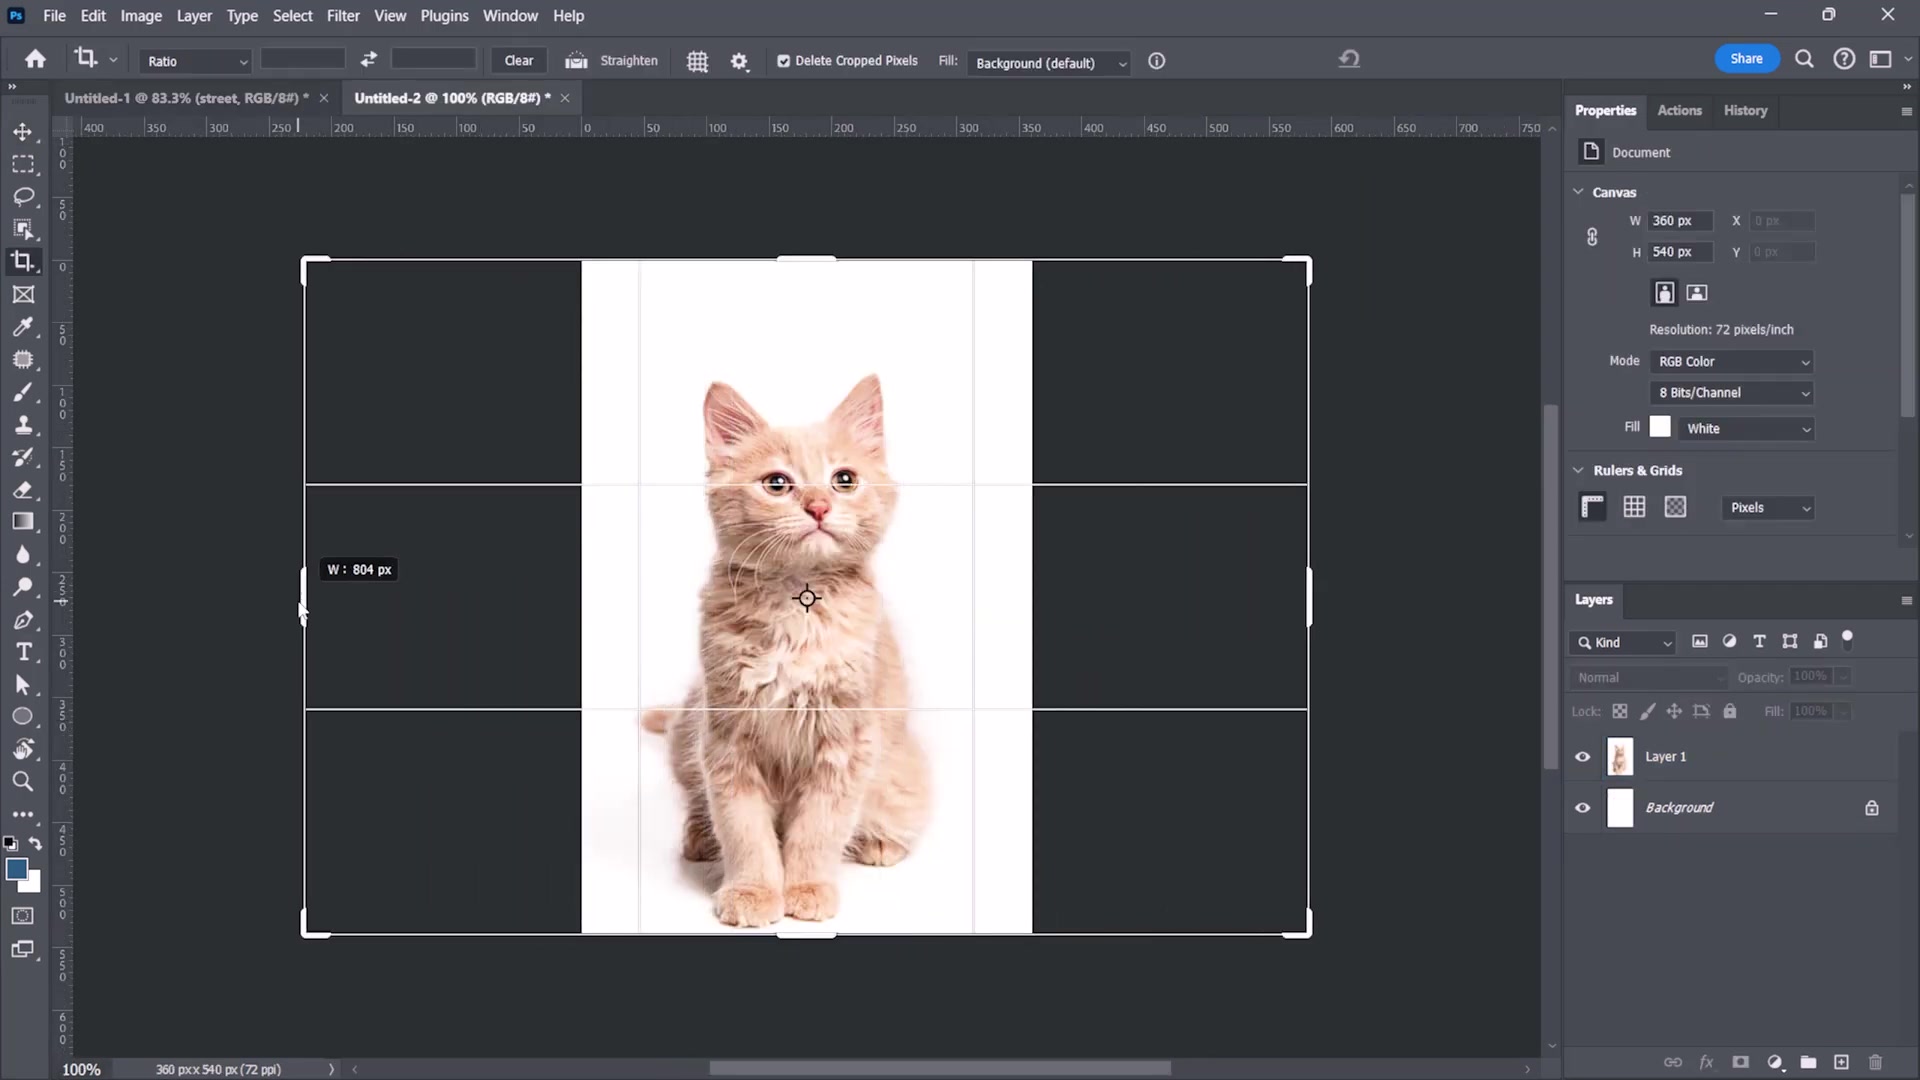The width and height of the screenshot is (1920, 1080).
Task: Create a new layer icon in Layers panel
Action: pyautogui.click(x=1841, y=1062)
